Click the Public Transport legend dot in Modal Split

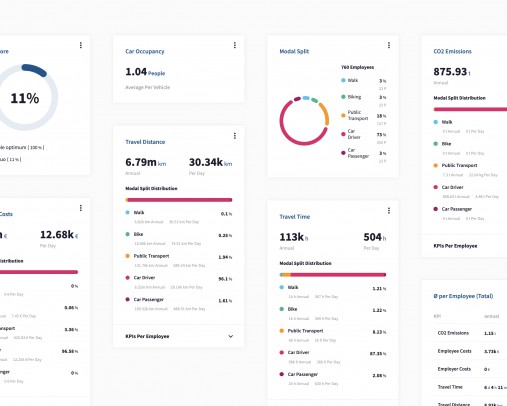pos(343,115)
